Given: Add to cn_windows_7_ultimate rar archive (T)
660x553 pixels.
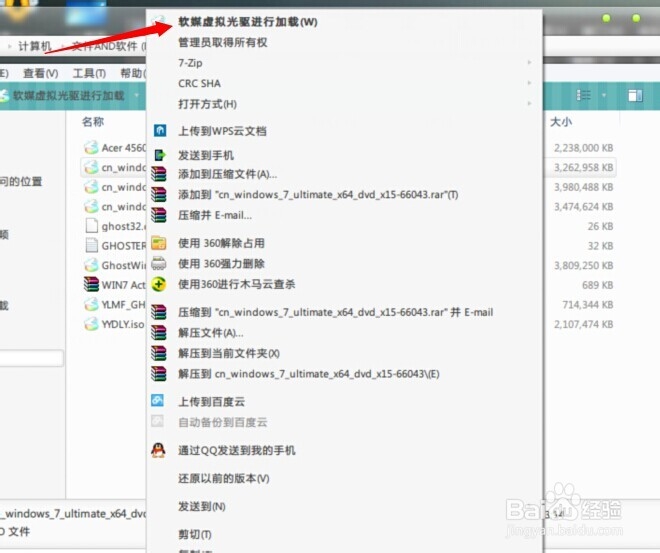Looking at the screenshot, I should click(x=318, y=195).
